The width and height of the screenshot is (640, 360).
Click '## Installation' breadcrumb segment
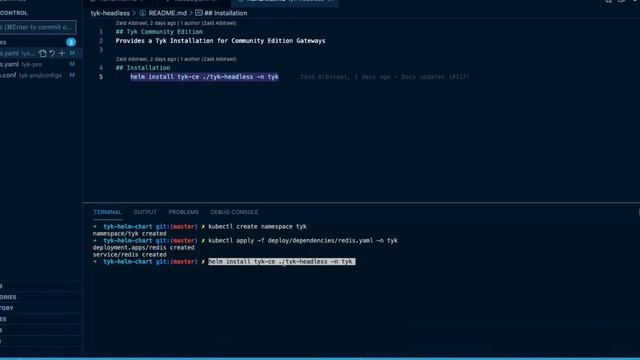pyautogui.click(x=226, y=13)
